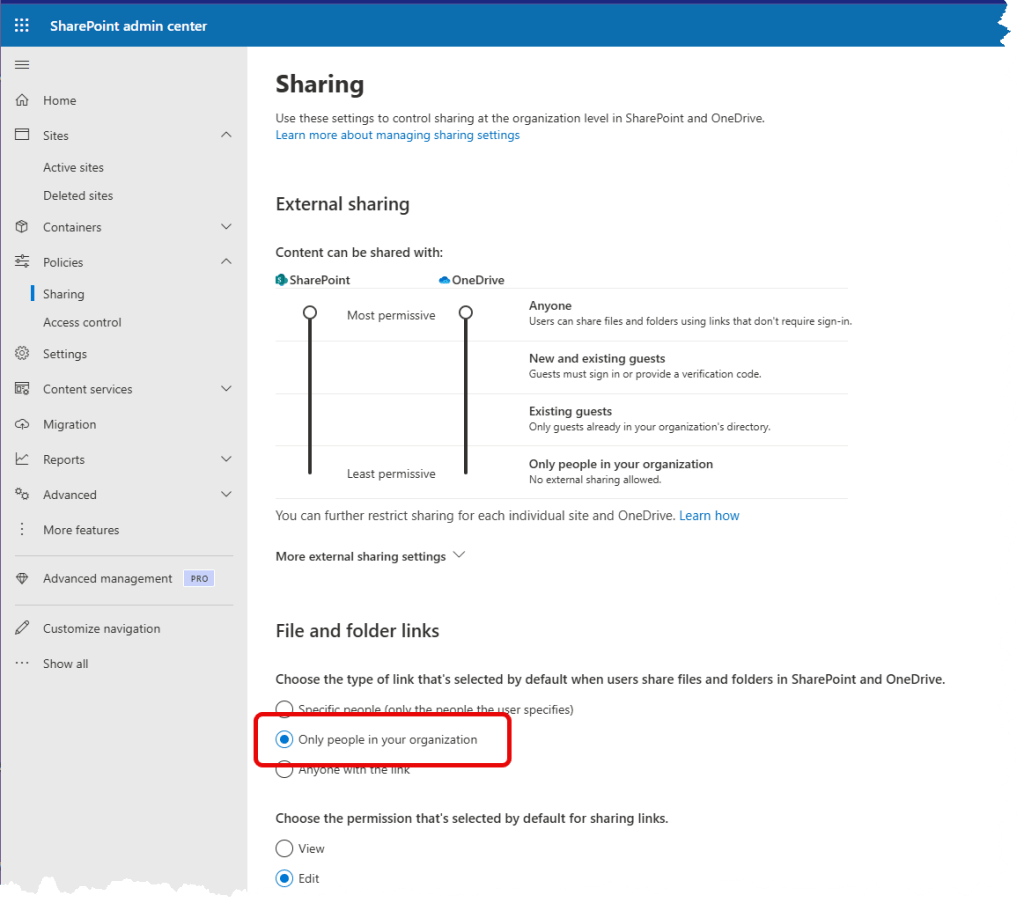
Task: Open Active sites in navigation
Action: point(73,168)
